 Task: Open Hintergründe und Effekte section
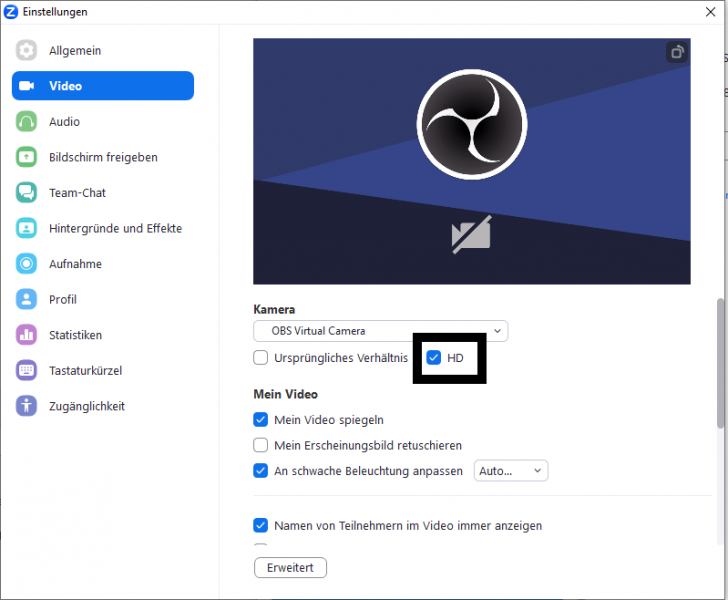pos(103,228)
